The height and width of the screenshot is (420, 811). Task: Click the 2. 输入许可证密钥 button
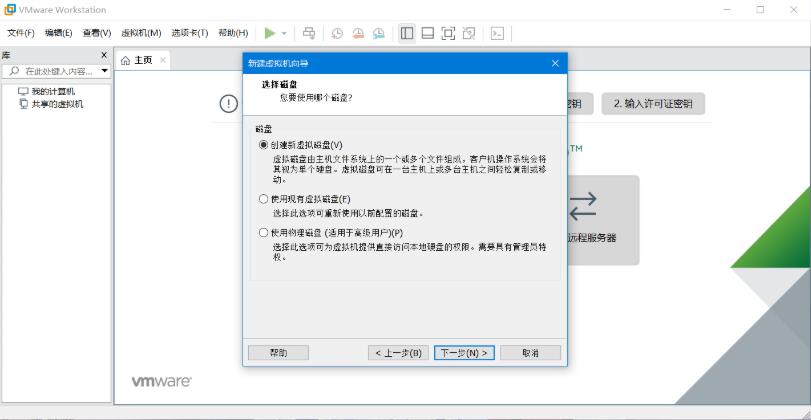[653, 103]
